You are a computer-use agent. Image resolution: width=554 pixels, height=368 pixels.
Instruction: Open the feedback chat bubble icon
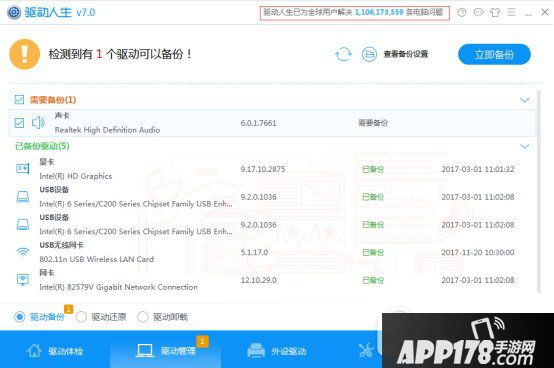[478, 13]
